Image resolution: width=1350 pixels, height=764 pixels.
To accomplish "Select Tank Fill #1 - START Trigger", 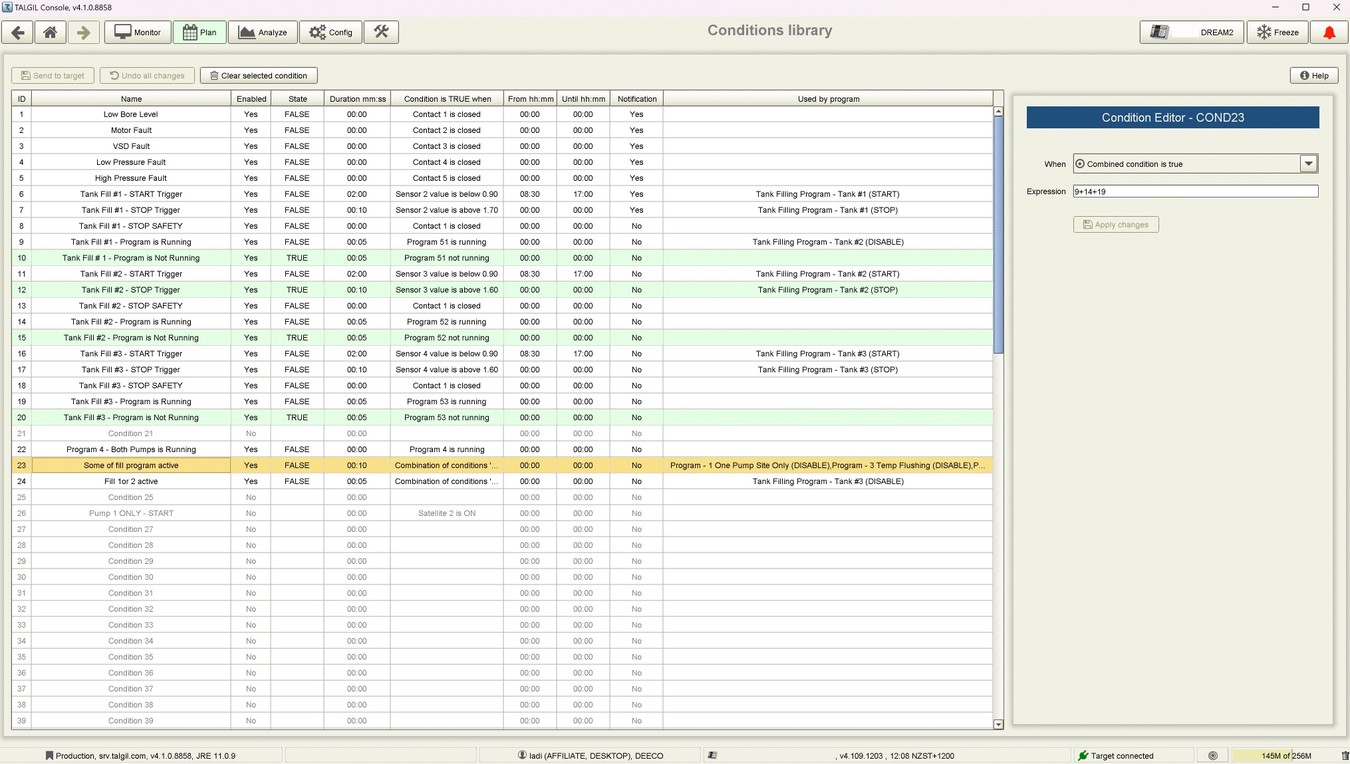I will point(502,194).
